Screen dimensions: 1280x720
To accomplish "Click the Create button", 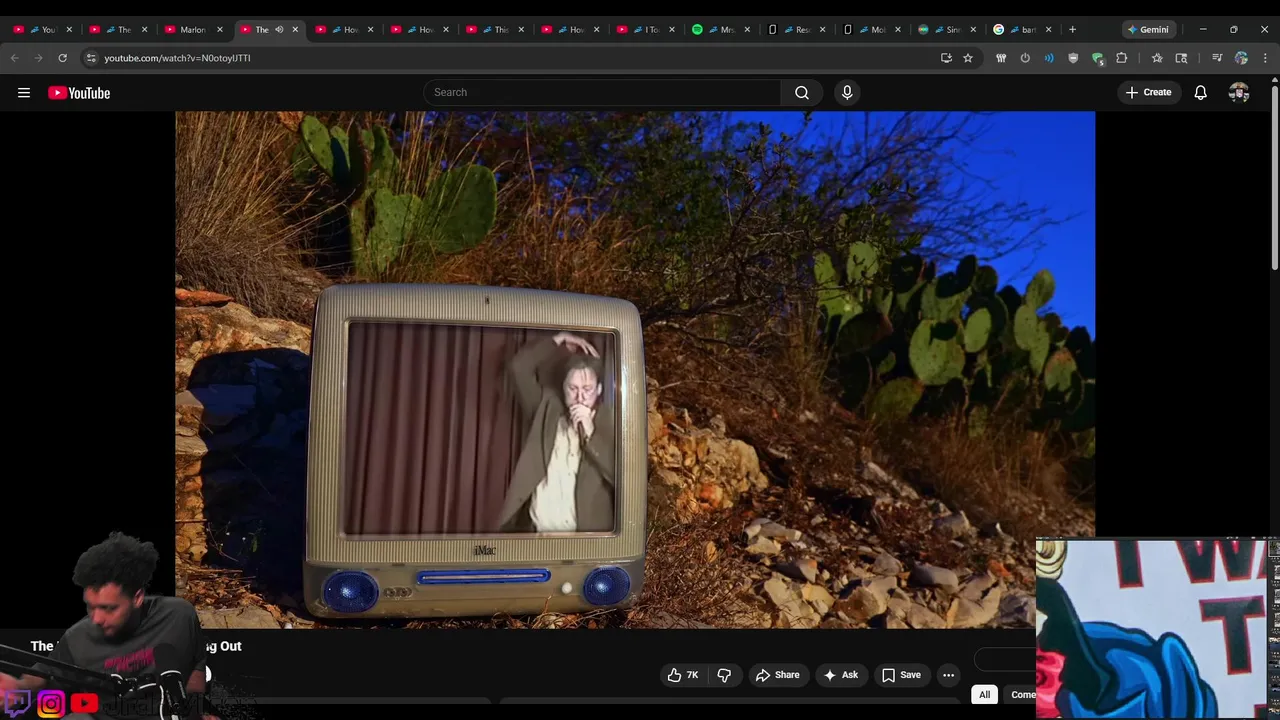I will [x=1148, y=92].
